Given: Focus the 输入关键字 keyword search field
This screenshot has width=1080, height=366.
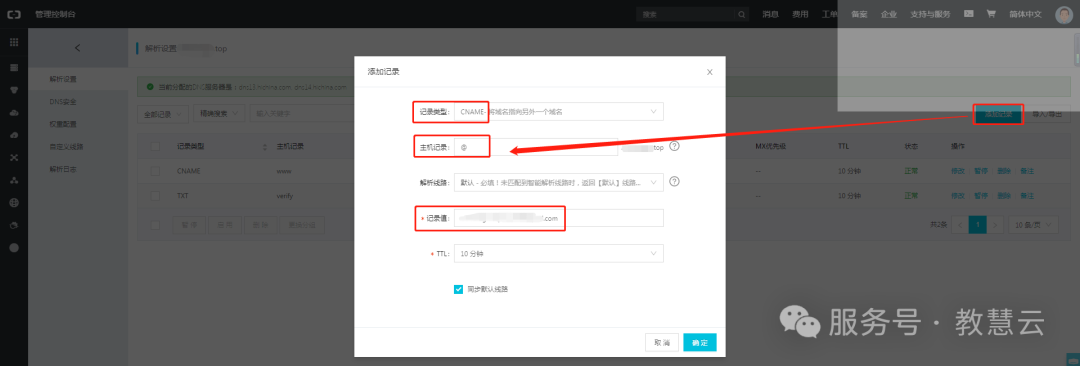Looking at the screenshot, I should tap(303, 112).
